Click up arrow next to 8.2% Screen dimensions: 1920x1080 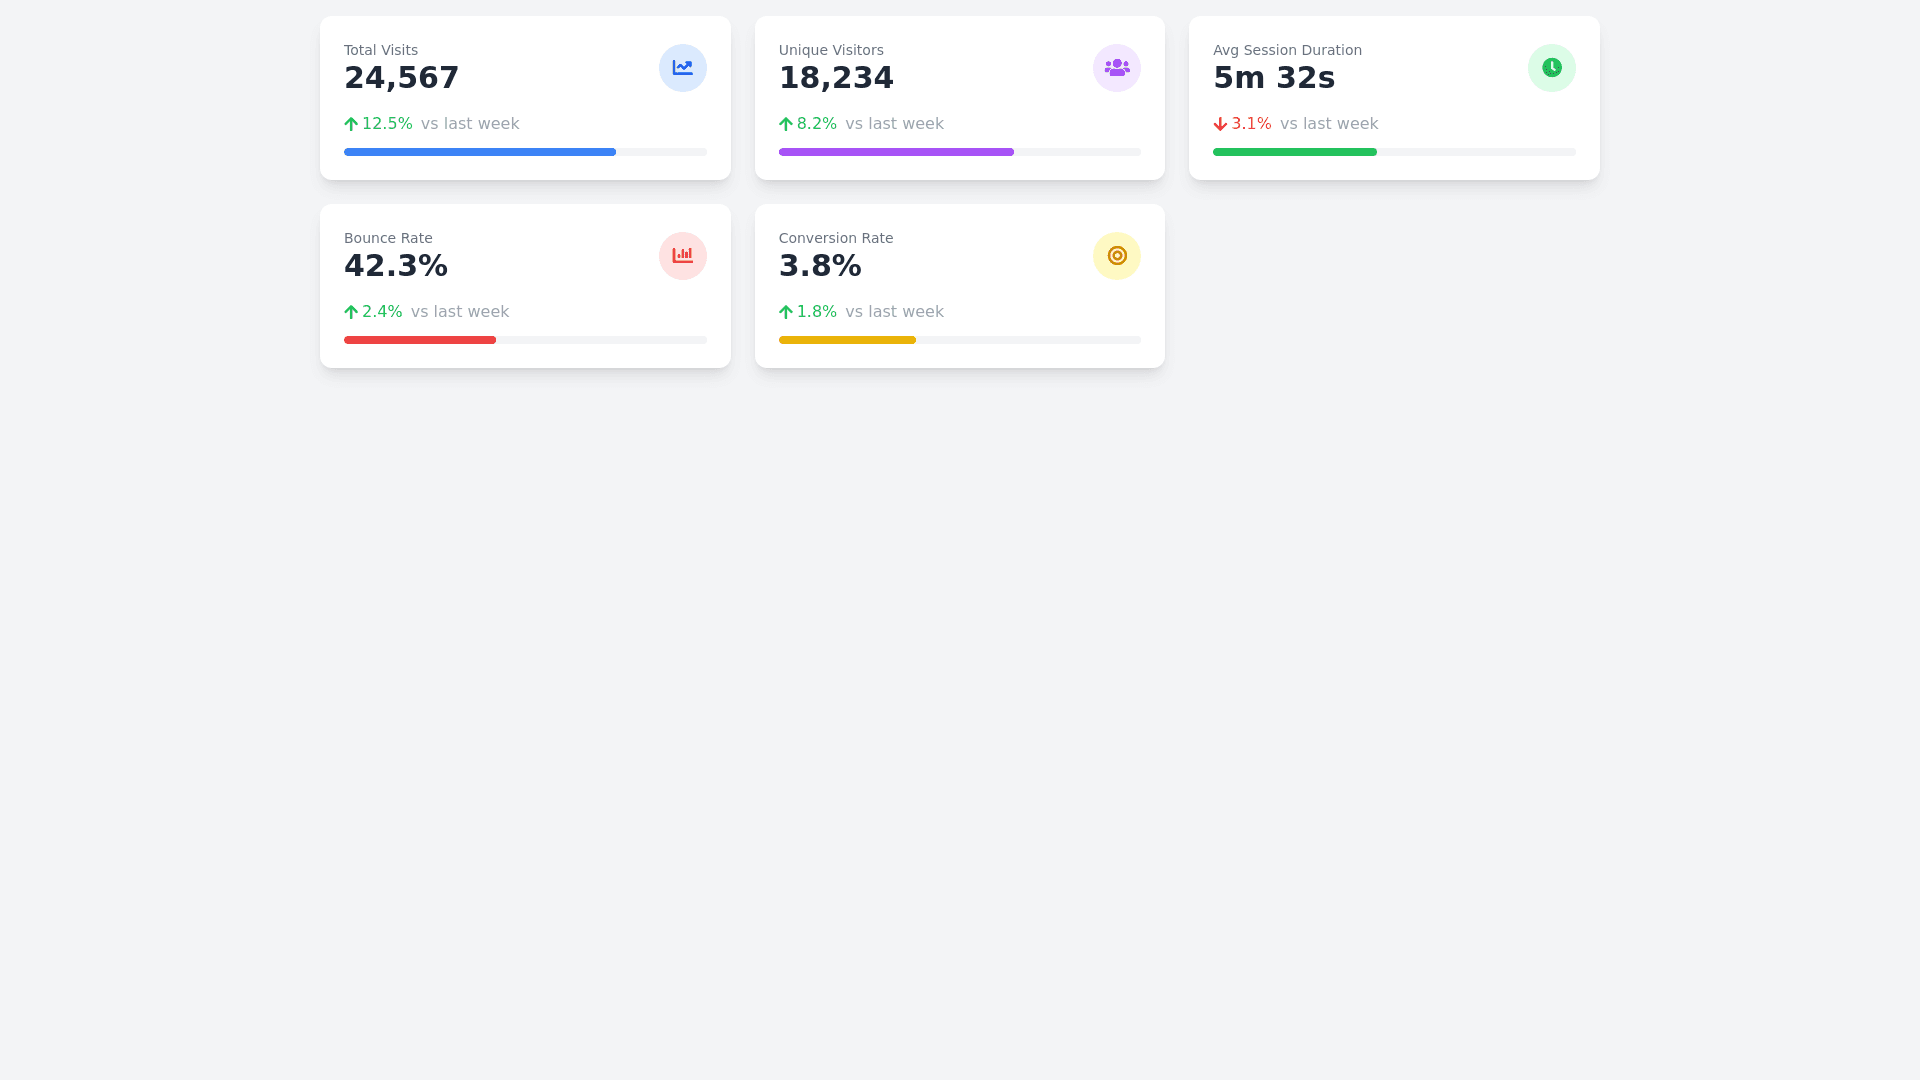[785, 124]
